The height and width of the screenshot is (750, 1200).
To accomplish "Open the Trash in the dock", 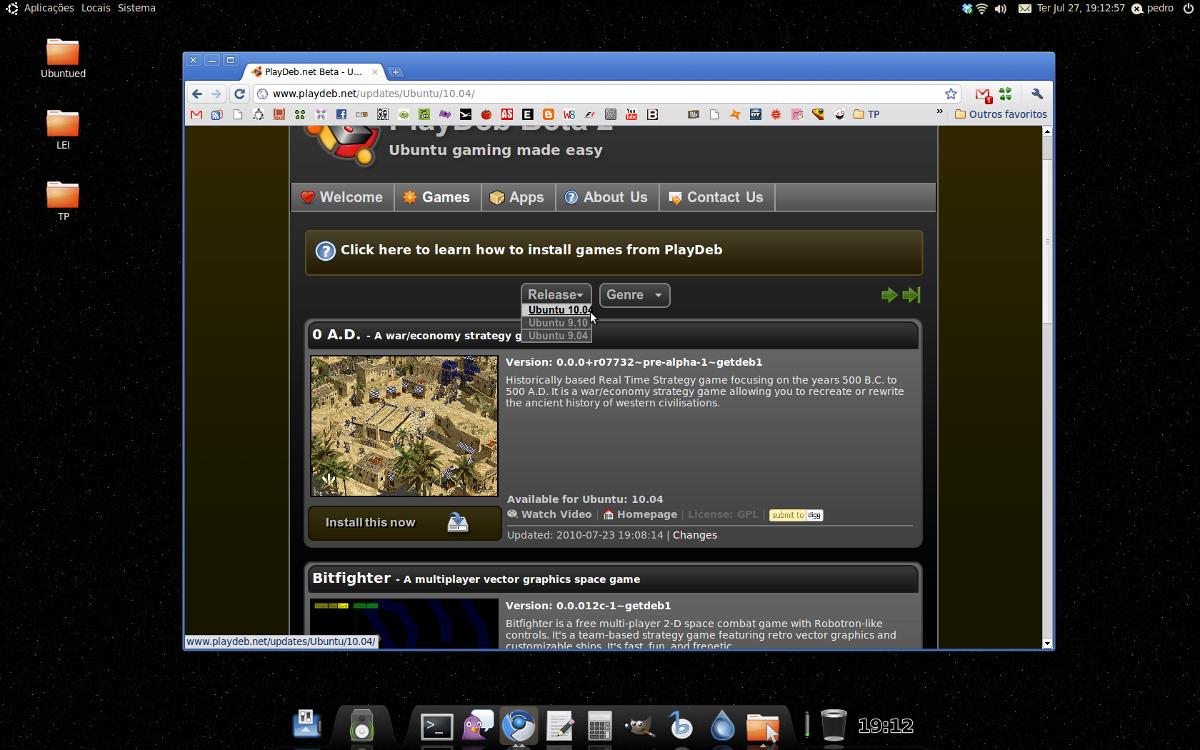I will click(x=833, y=725).
